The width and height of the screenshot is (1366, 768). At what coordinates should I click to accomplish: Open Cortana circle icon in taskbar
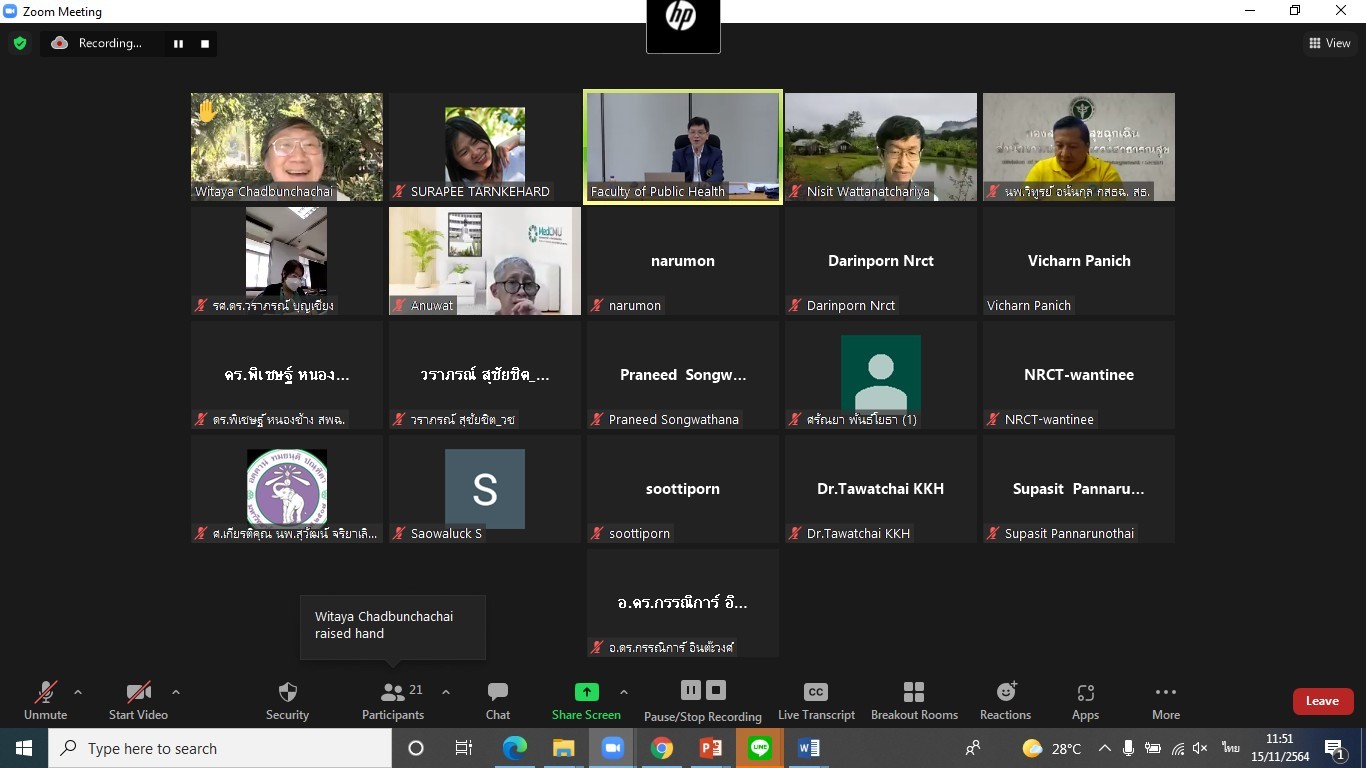click(x=416, y=748)
